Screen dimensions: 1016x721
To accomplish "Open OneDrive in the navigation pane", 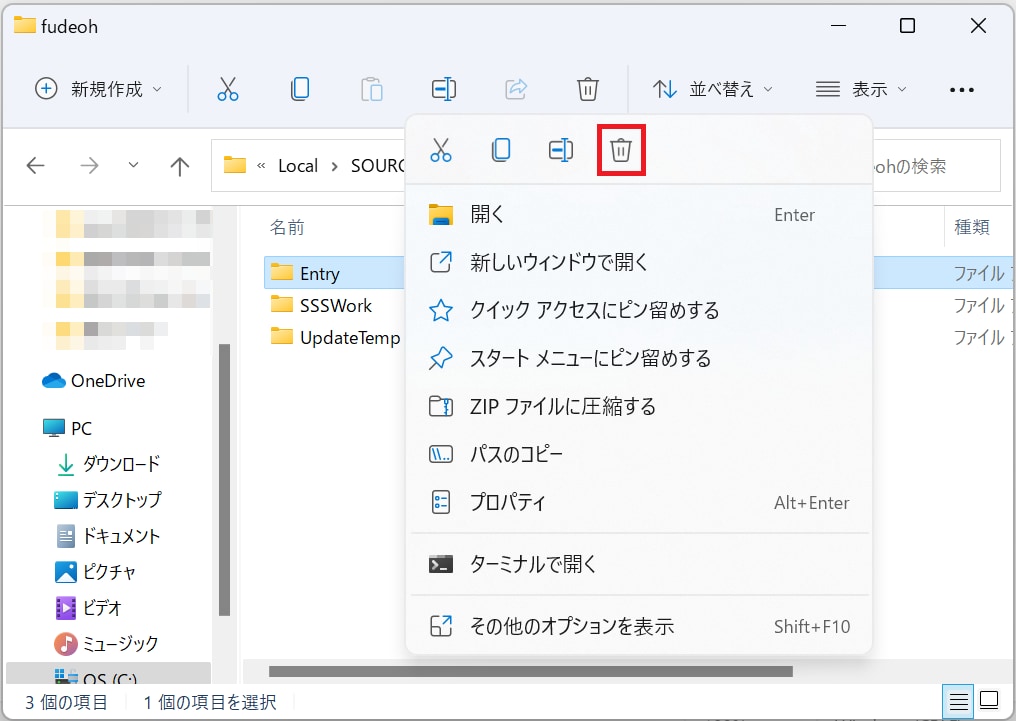I will pyautogui.click(x=93, y=381).
